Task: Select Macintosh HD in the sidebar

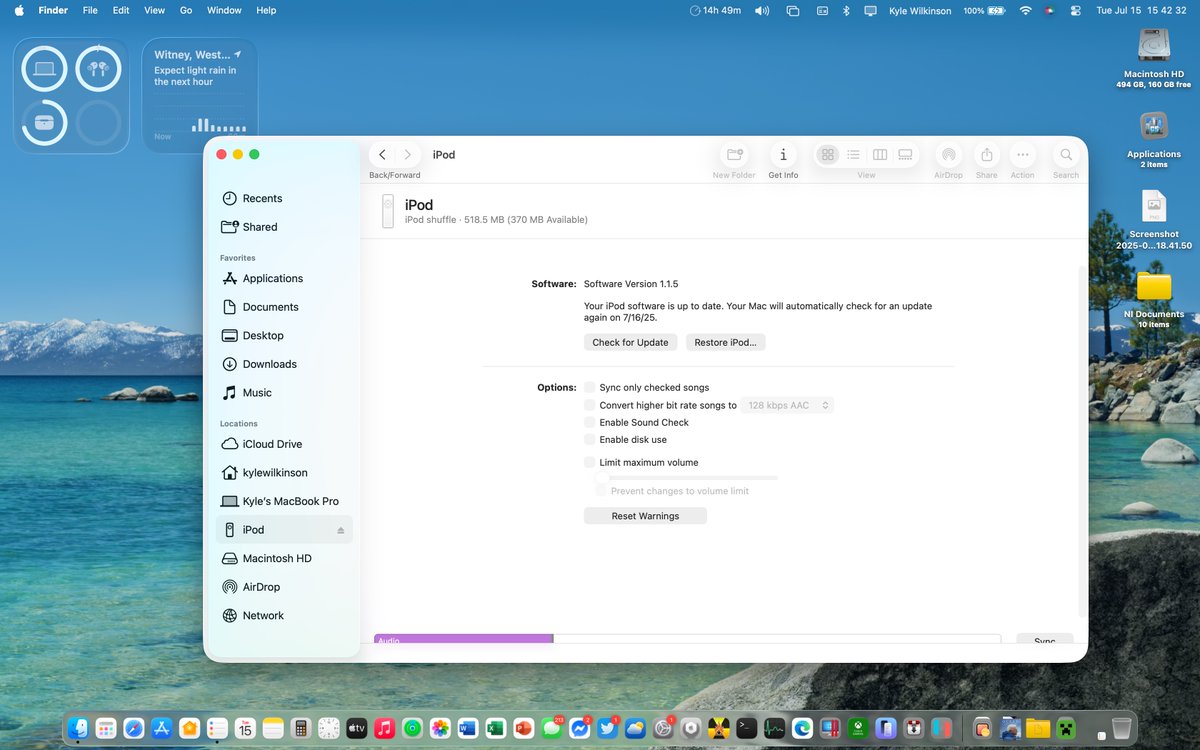Action: pyautogui.click(x=284, y=558)
